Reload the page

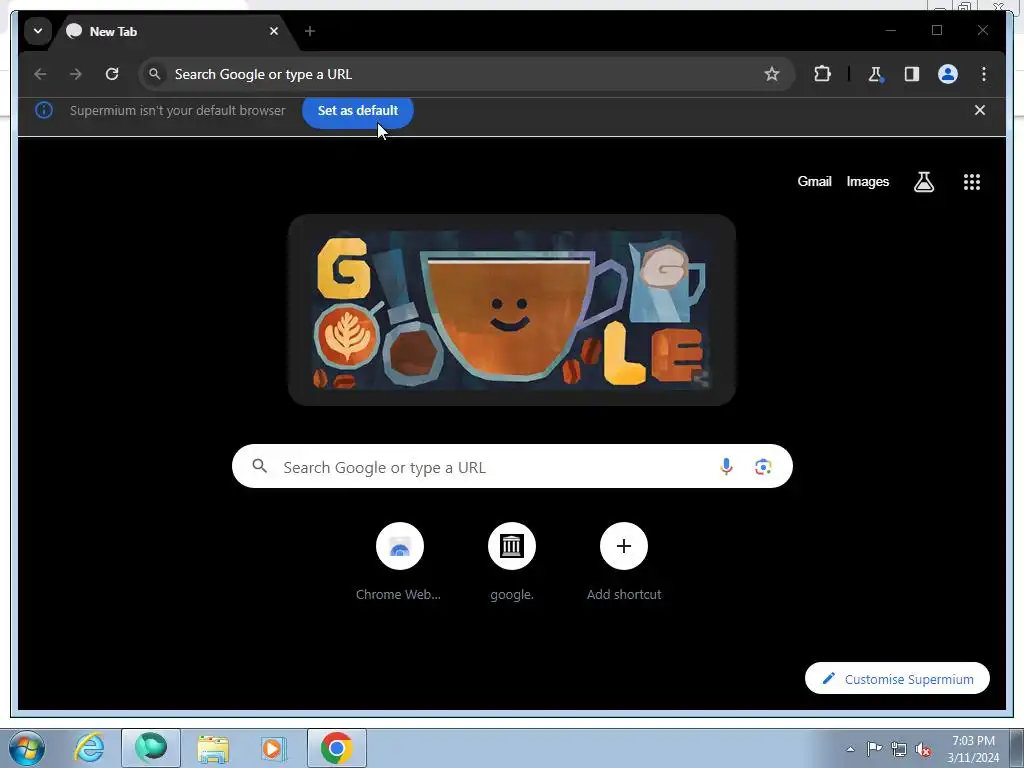pos(112,74)
